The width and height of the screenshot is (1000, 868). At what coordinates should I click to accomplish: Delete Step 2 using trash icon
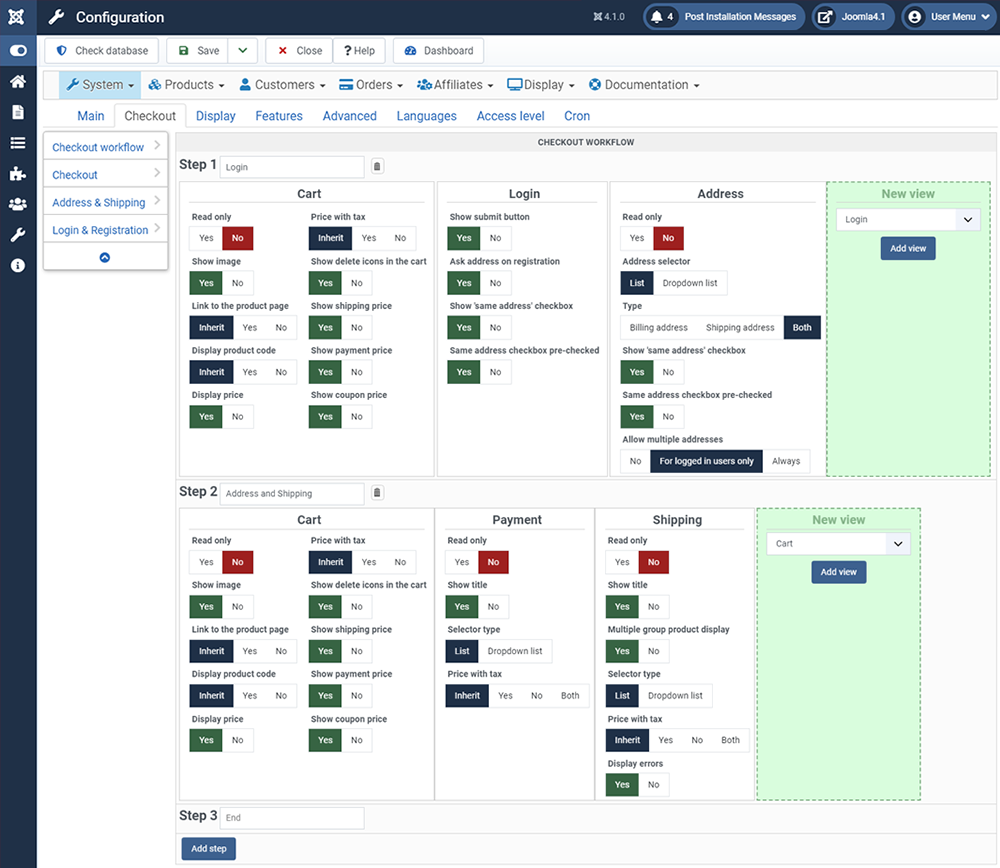tap(377, 492)
